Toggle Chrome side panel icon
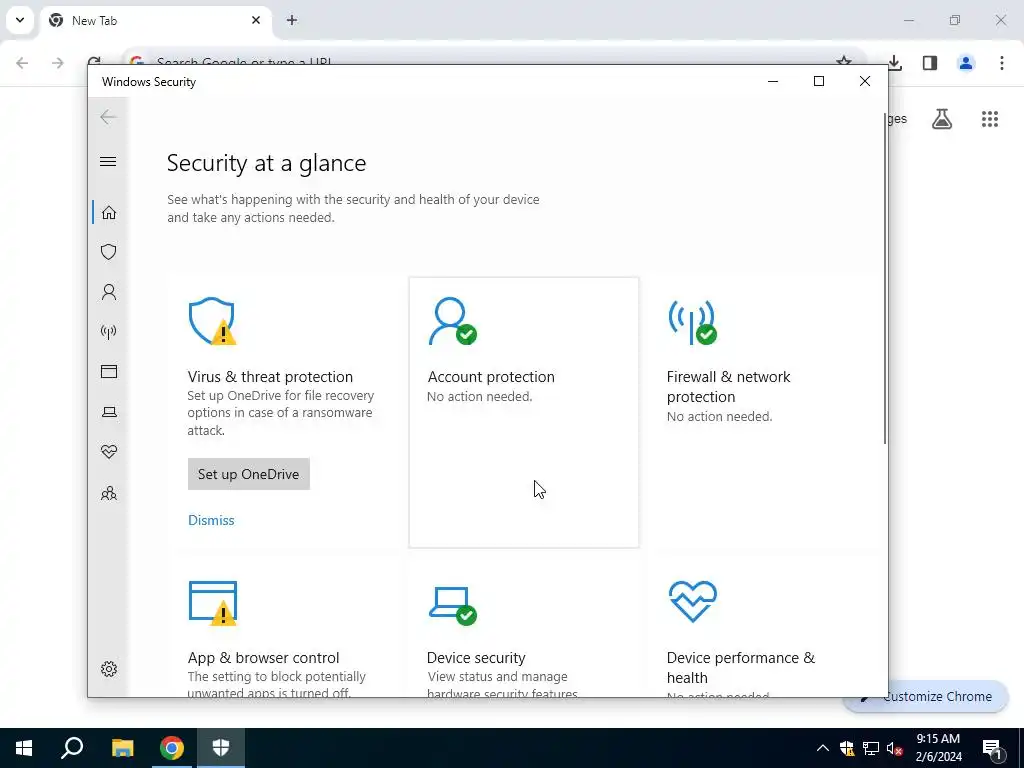The width and height of the screenshot is (1024, 768). click(x=930, y=63)
